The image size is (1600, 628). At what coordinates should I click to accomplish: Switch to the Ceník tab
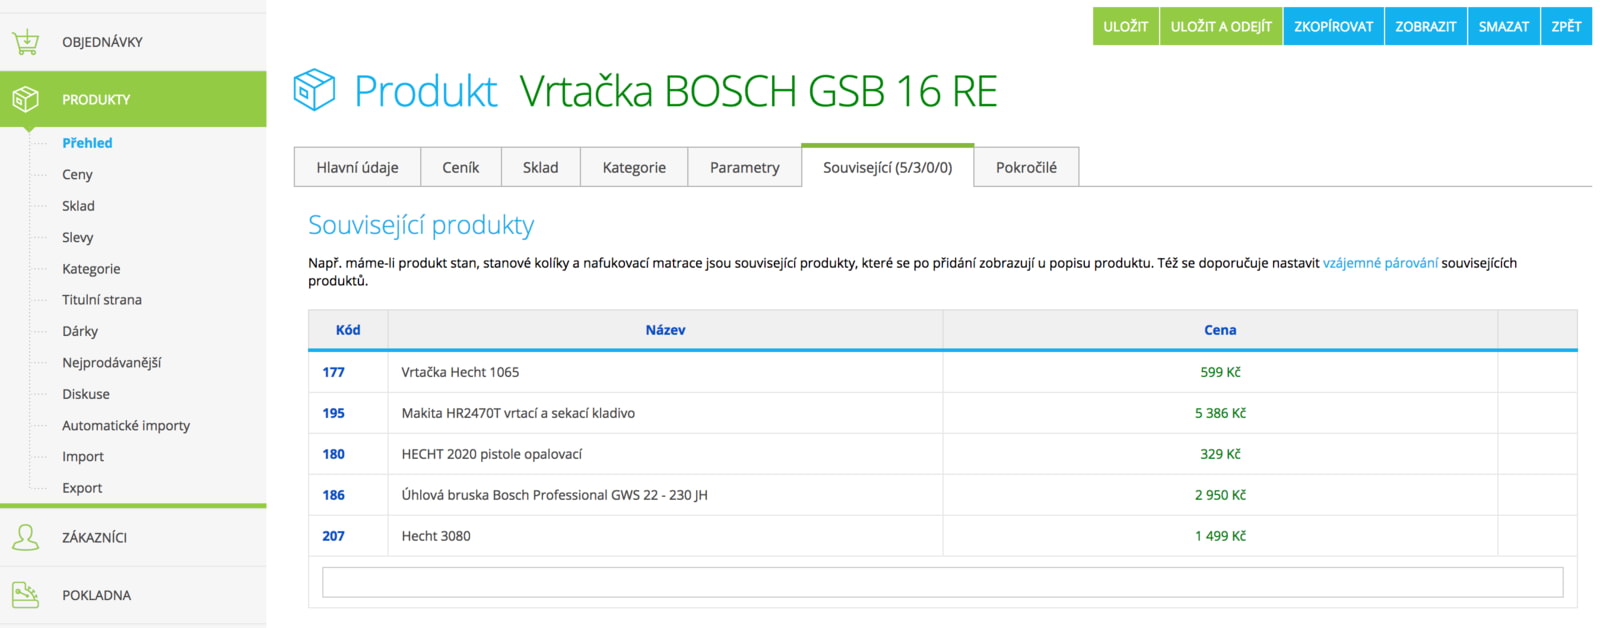(461, 167)
